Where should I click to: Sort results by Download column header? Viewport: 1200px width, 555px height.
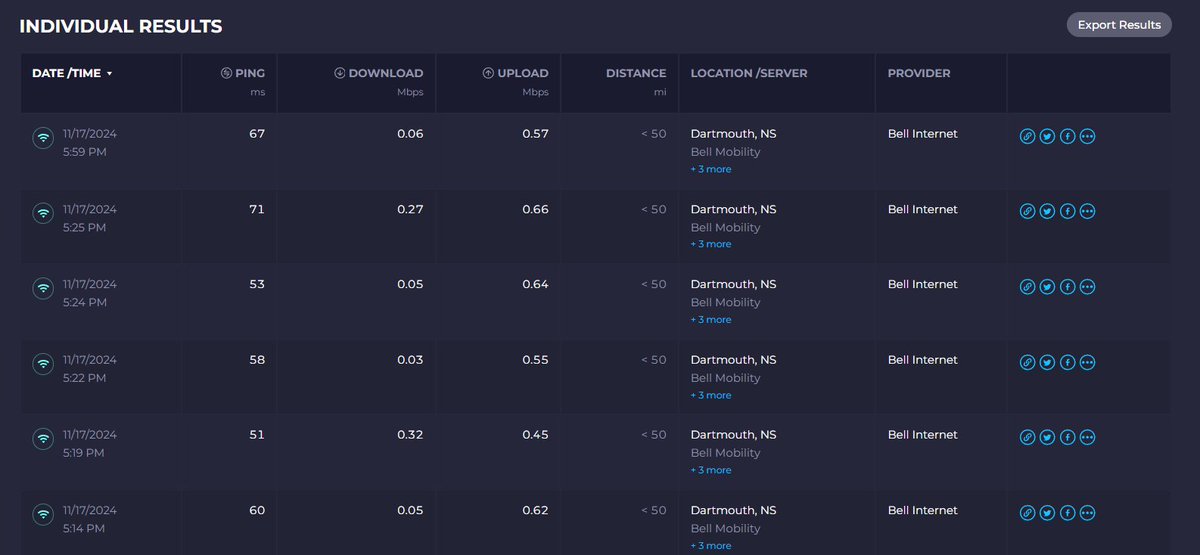coord(378,73)
